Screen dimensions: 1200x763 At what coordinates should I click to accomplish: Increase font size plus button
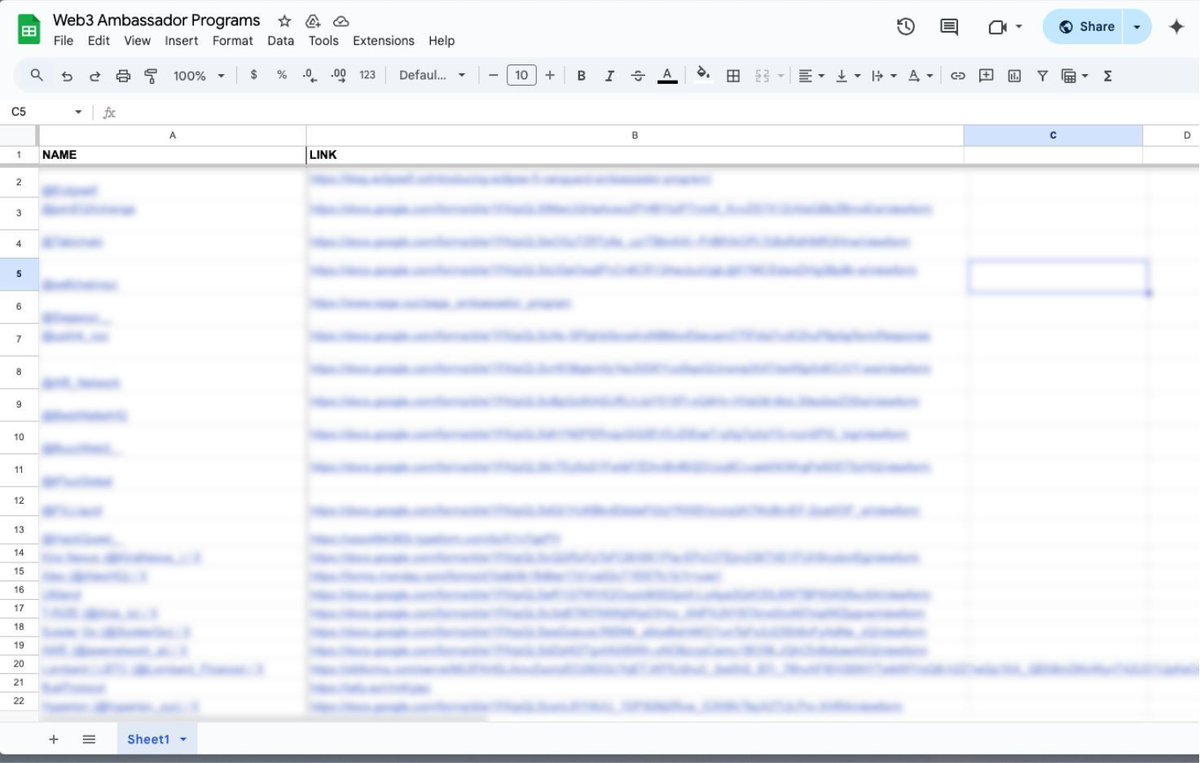coord(550,75)
